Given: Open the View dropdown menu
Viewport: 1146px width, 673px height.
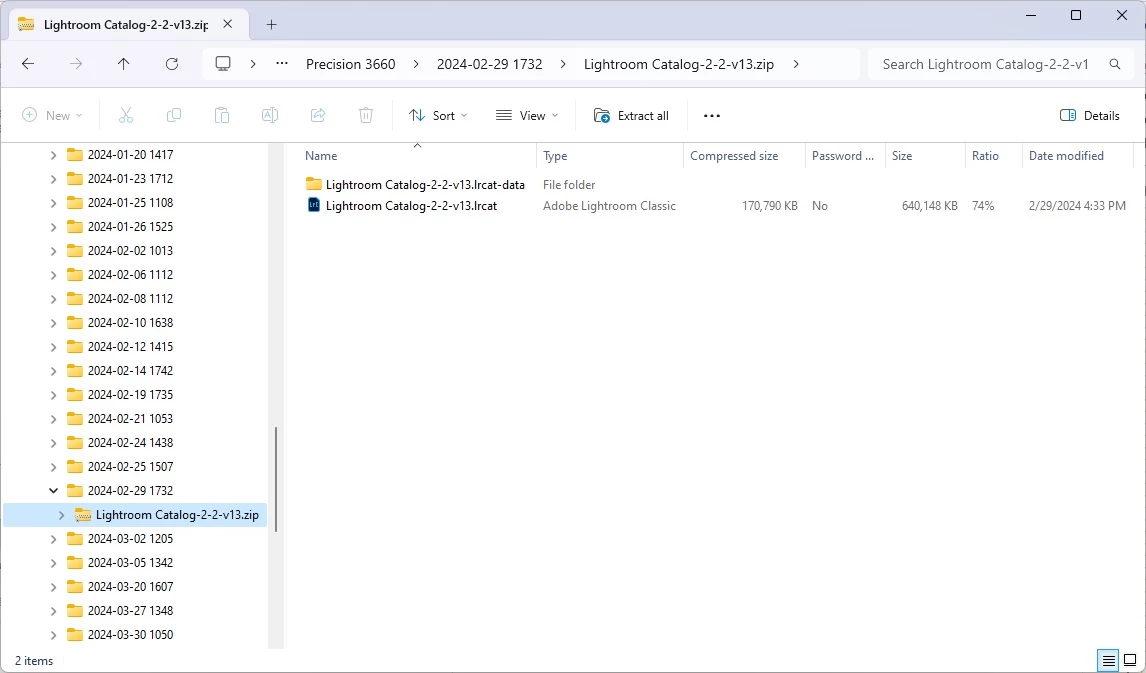Looking at the screenshot, I should coord(527,115).
